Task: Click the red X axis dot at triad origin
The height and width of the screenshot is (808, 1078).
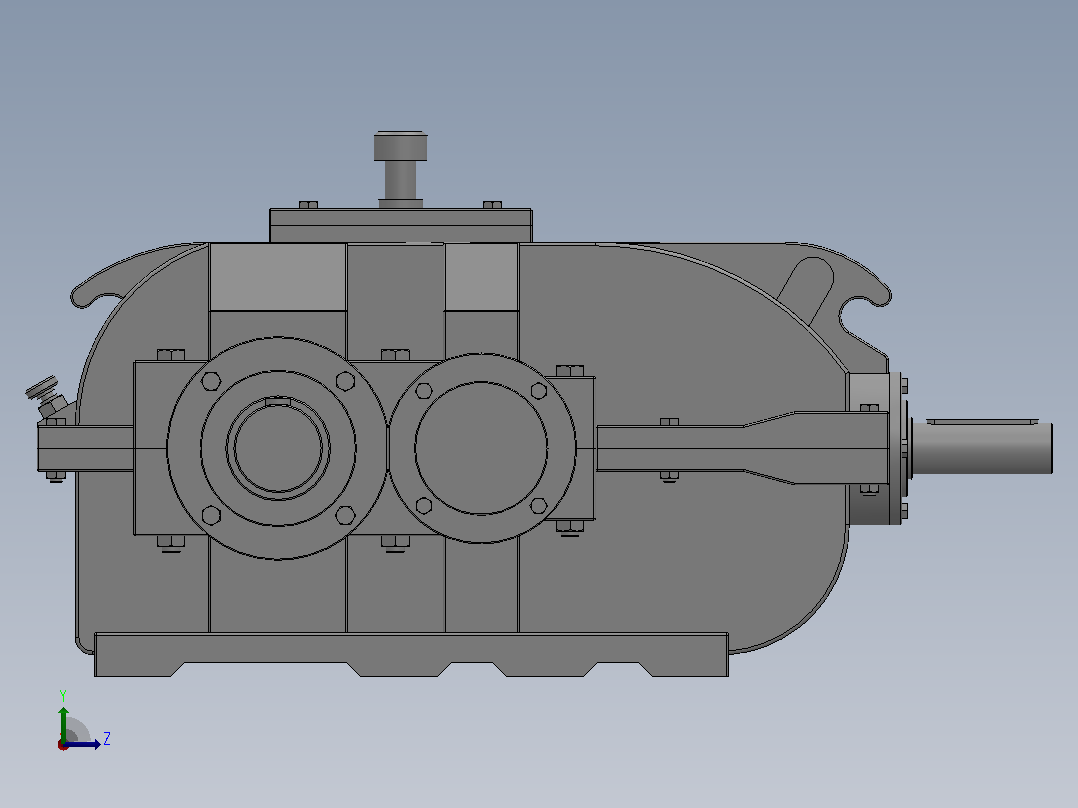Action: coord(63,745)
